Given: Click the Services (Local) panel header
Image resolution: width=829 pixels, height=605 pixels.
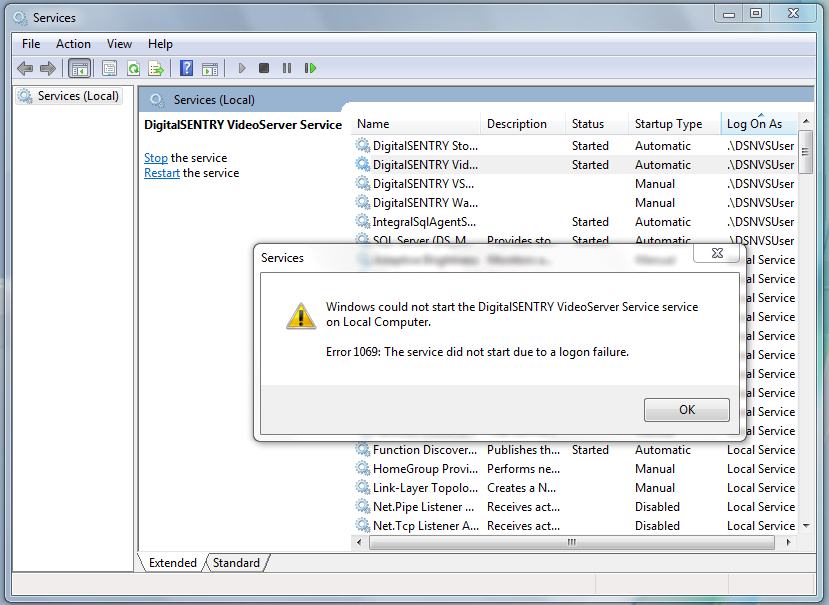Looking at the screenshot, I should [x=214, y=99].
